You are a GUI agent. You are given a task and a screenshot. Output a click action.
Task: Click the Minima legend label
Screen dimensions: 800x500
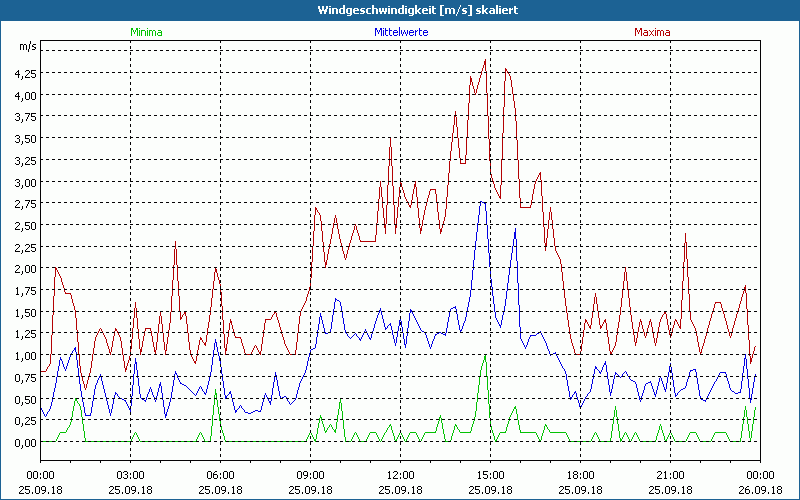(x=146, y=32)
